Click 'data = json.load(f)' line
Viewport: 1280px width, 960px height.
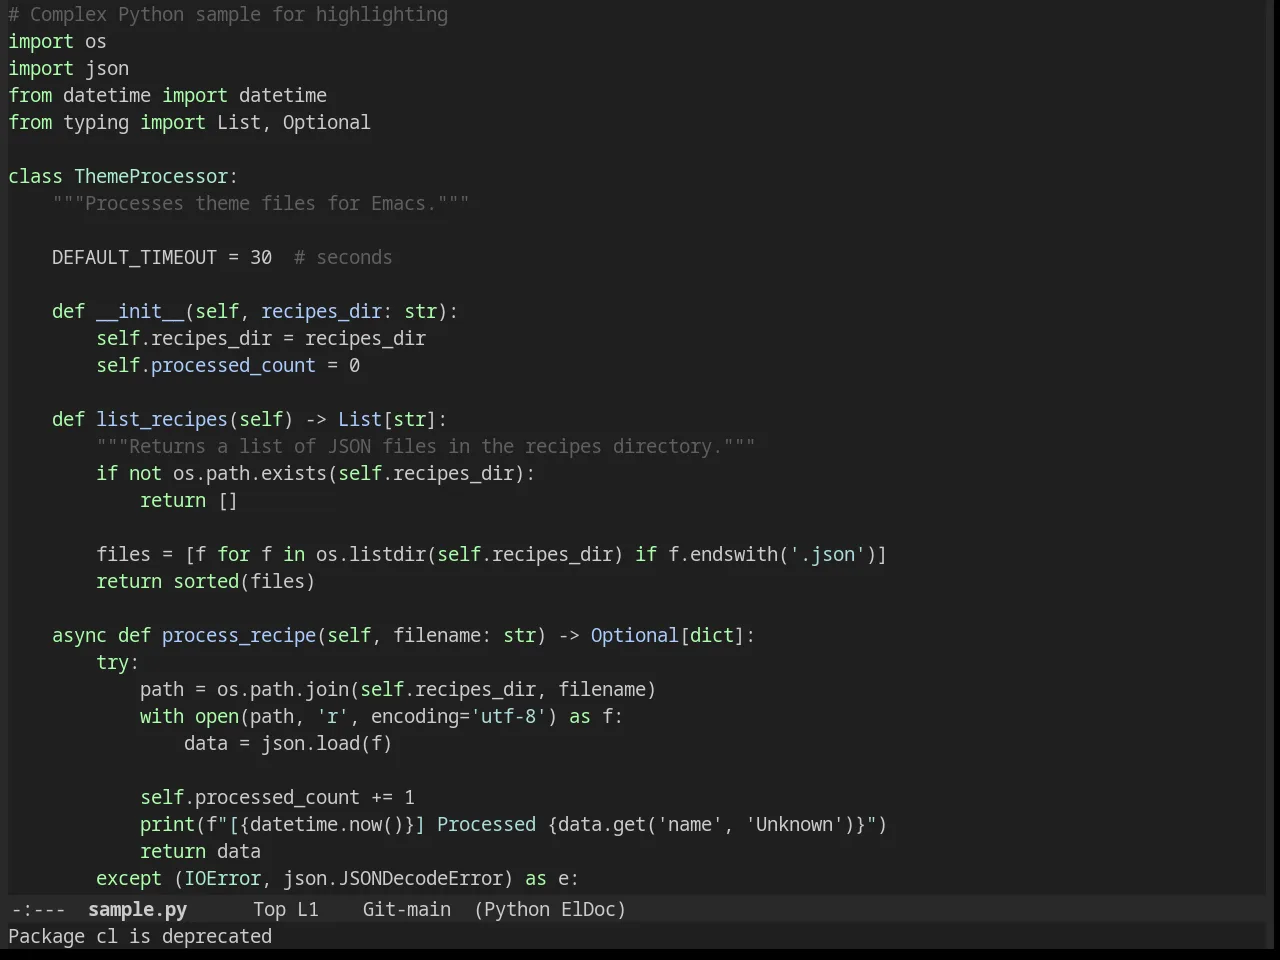click(x=288, y=744)
